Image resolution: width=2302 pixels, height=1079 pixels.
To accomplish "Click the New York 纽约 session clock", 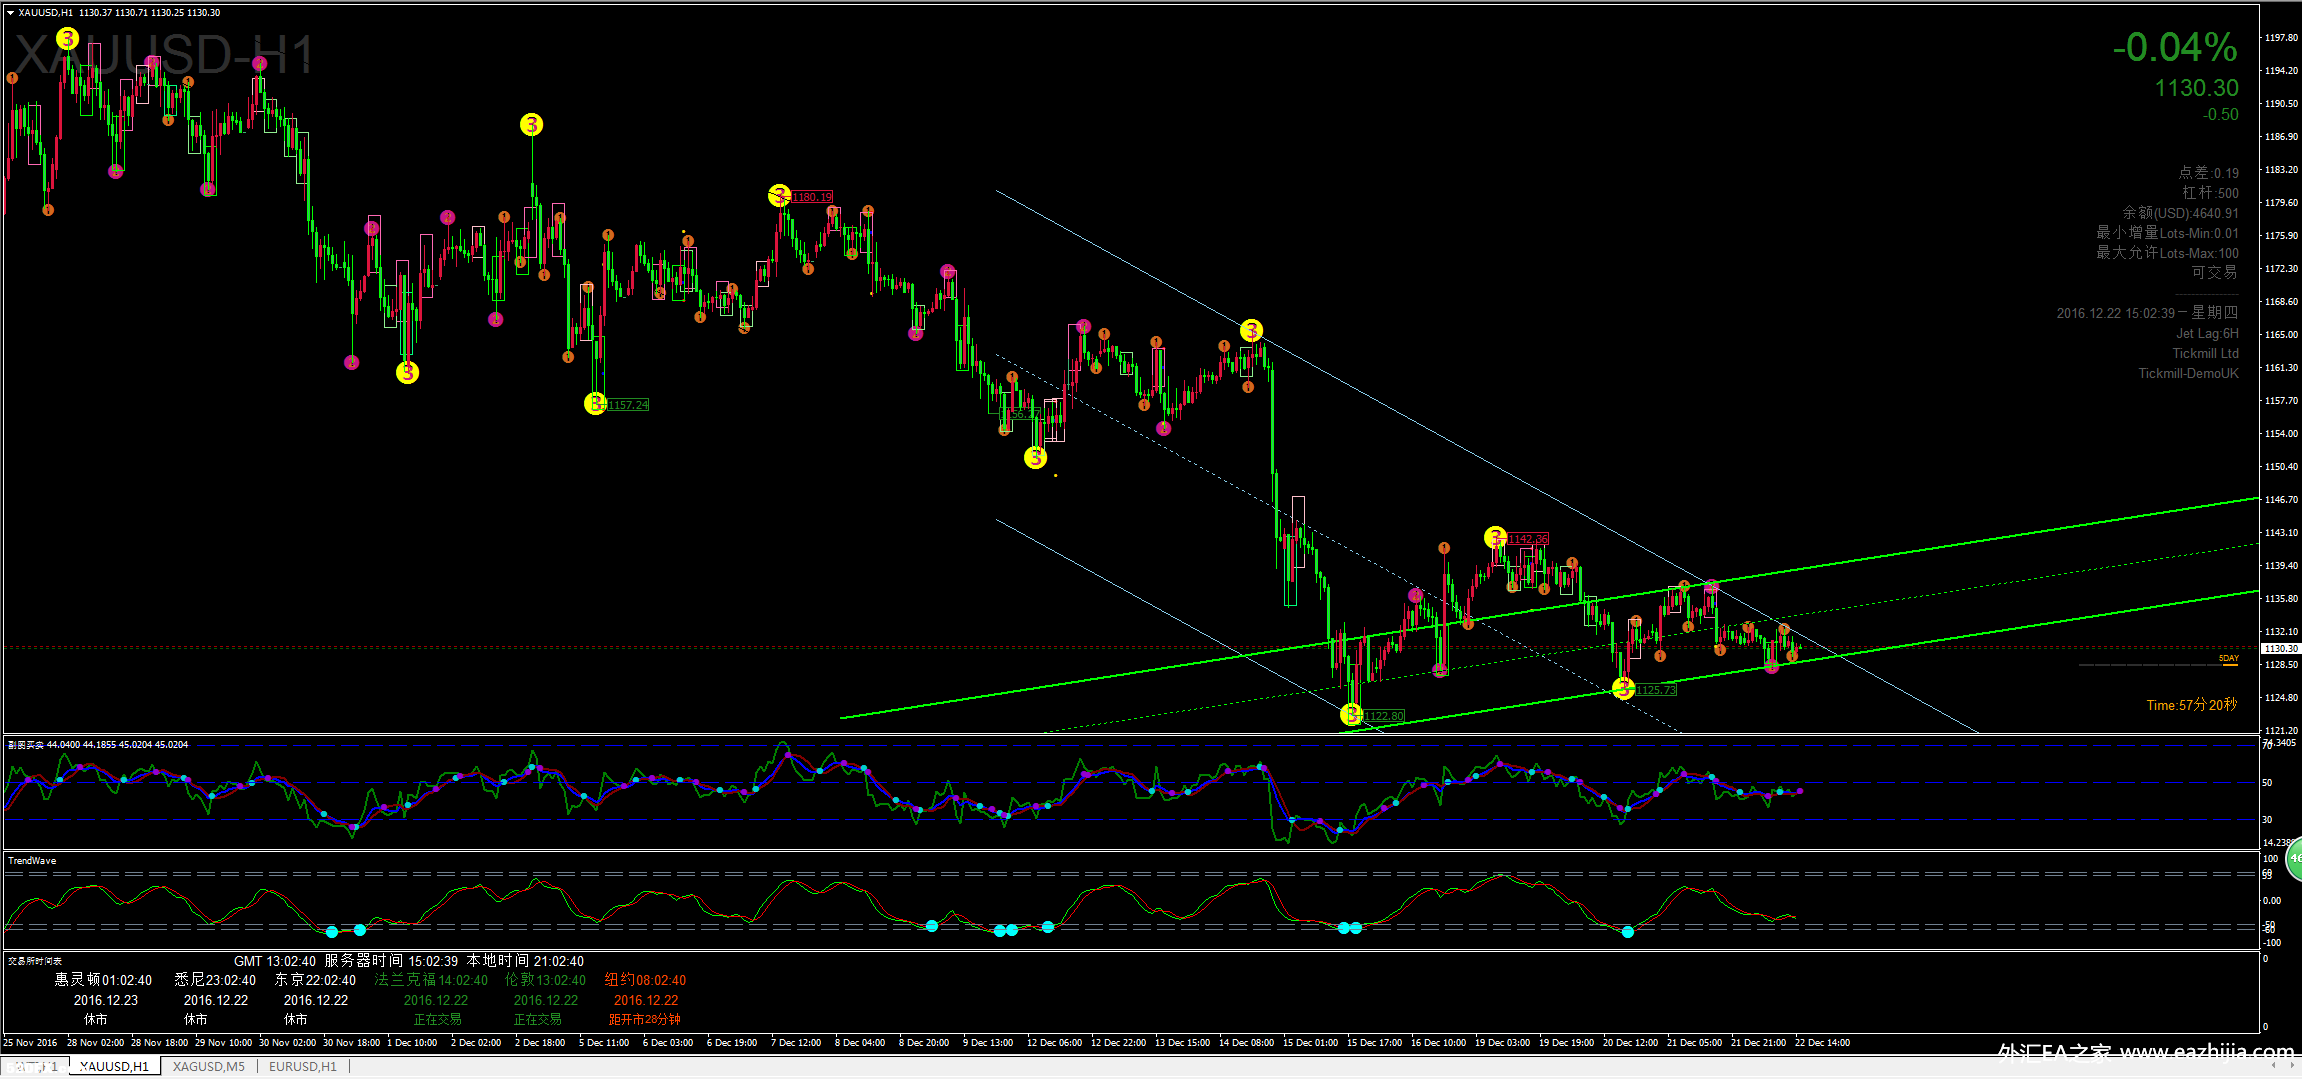I will click(x=645, y=980).
